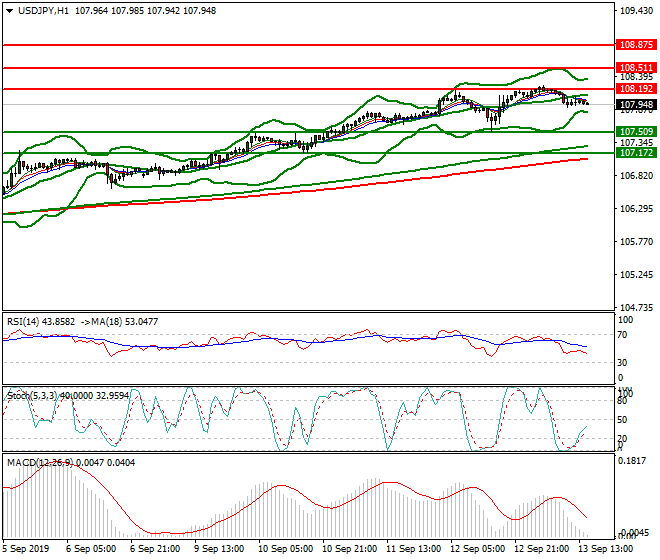Image resolution: width=660 pixels, height=560 pixels.
Task: Select the 107.172 green support level label
Action: click(636, 152)
